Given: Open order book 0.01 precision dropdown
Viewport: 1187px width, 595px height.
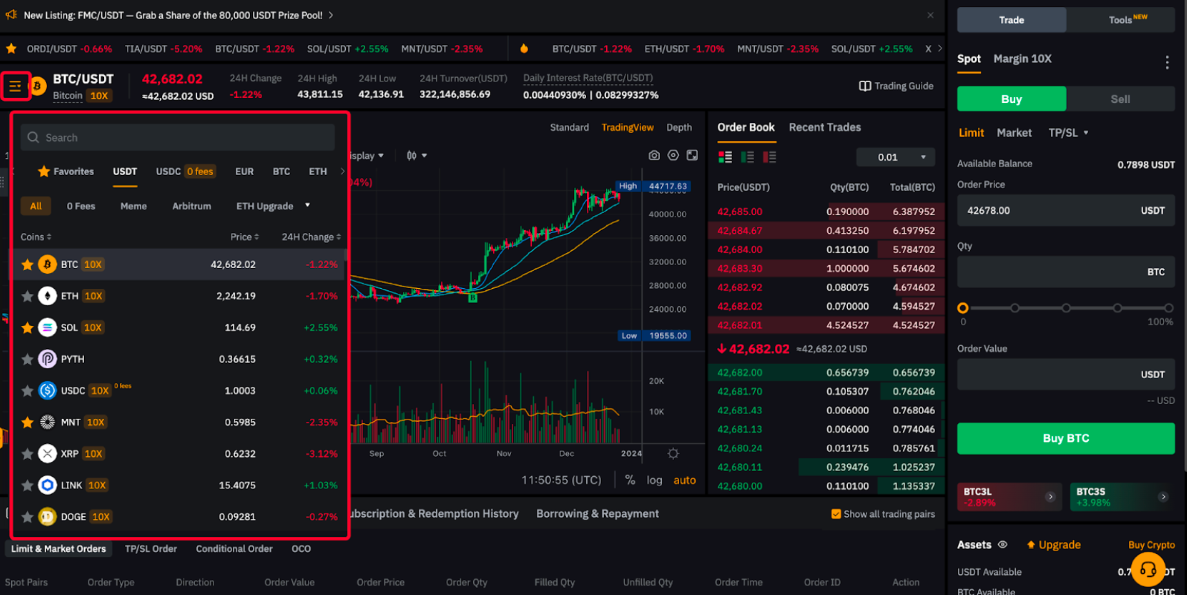Looking at the screenshot, I should (895, 157).
